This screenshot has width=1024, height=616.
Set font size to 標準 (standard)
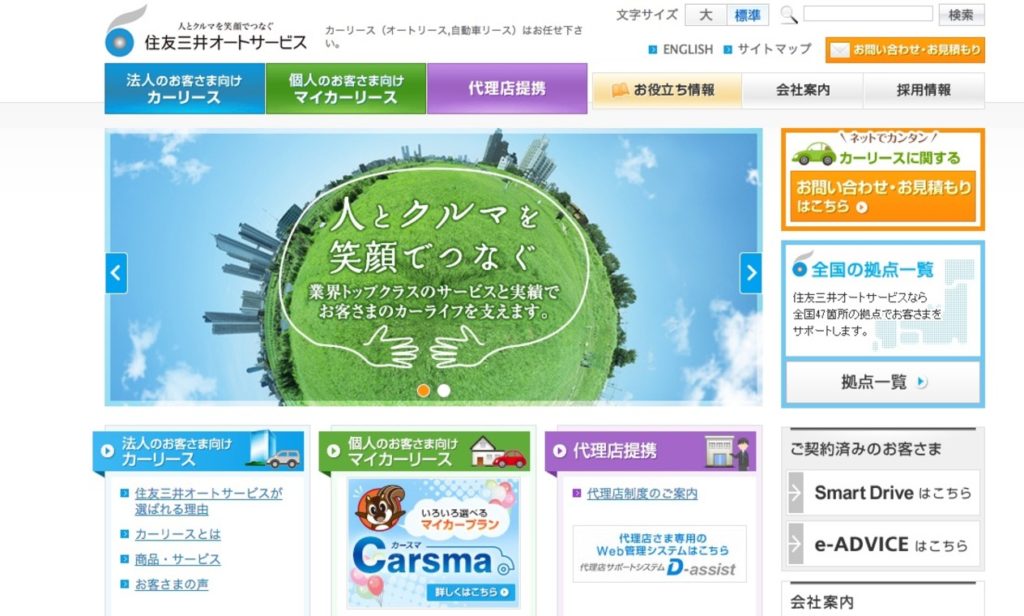point(748,14)
